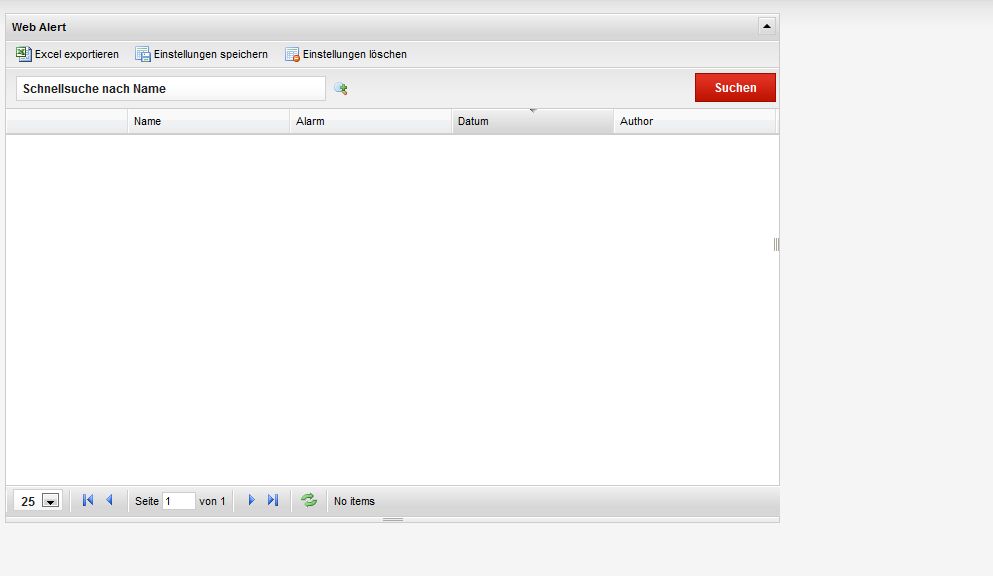Open the page size dropdown showing 25
Image resolution: width=993 pixels, height=576 pixels.
51,501
